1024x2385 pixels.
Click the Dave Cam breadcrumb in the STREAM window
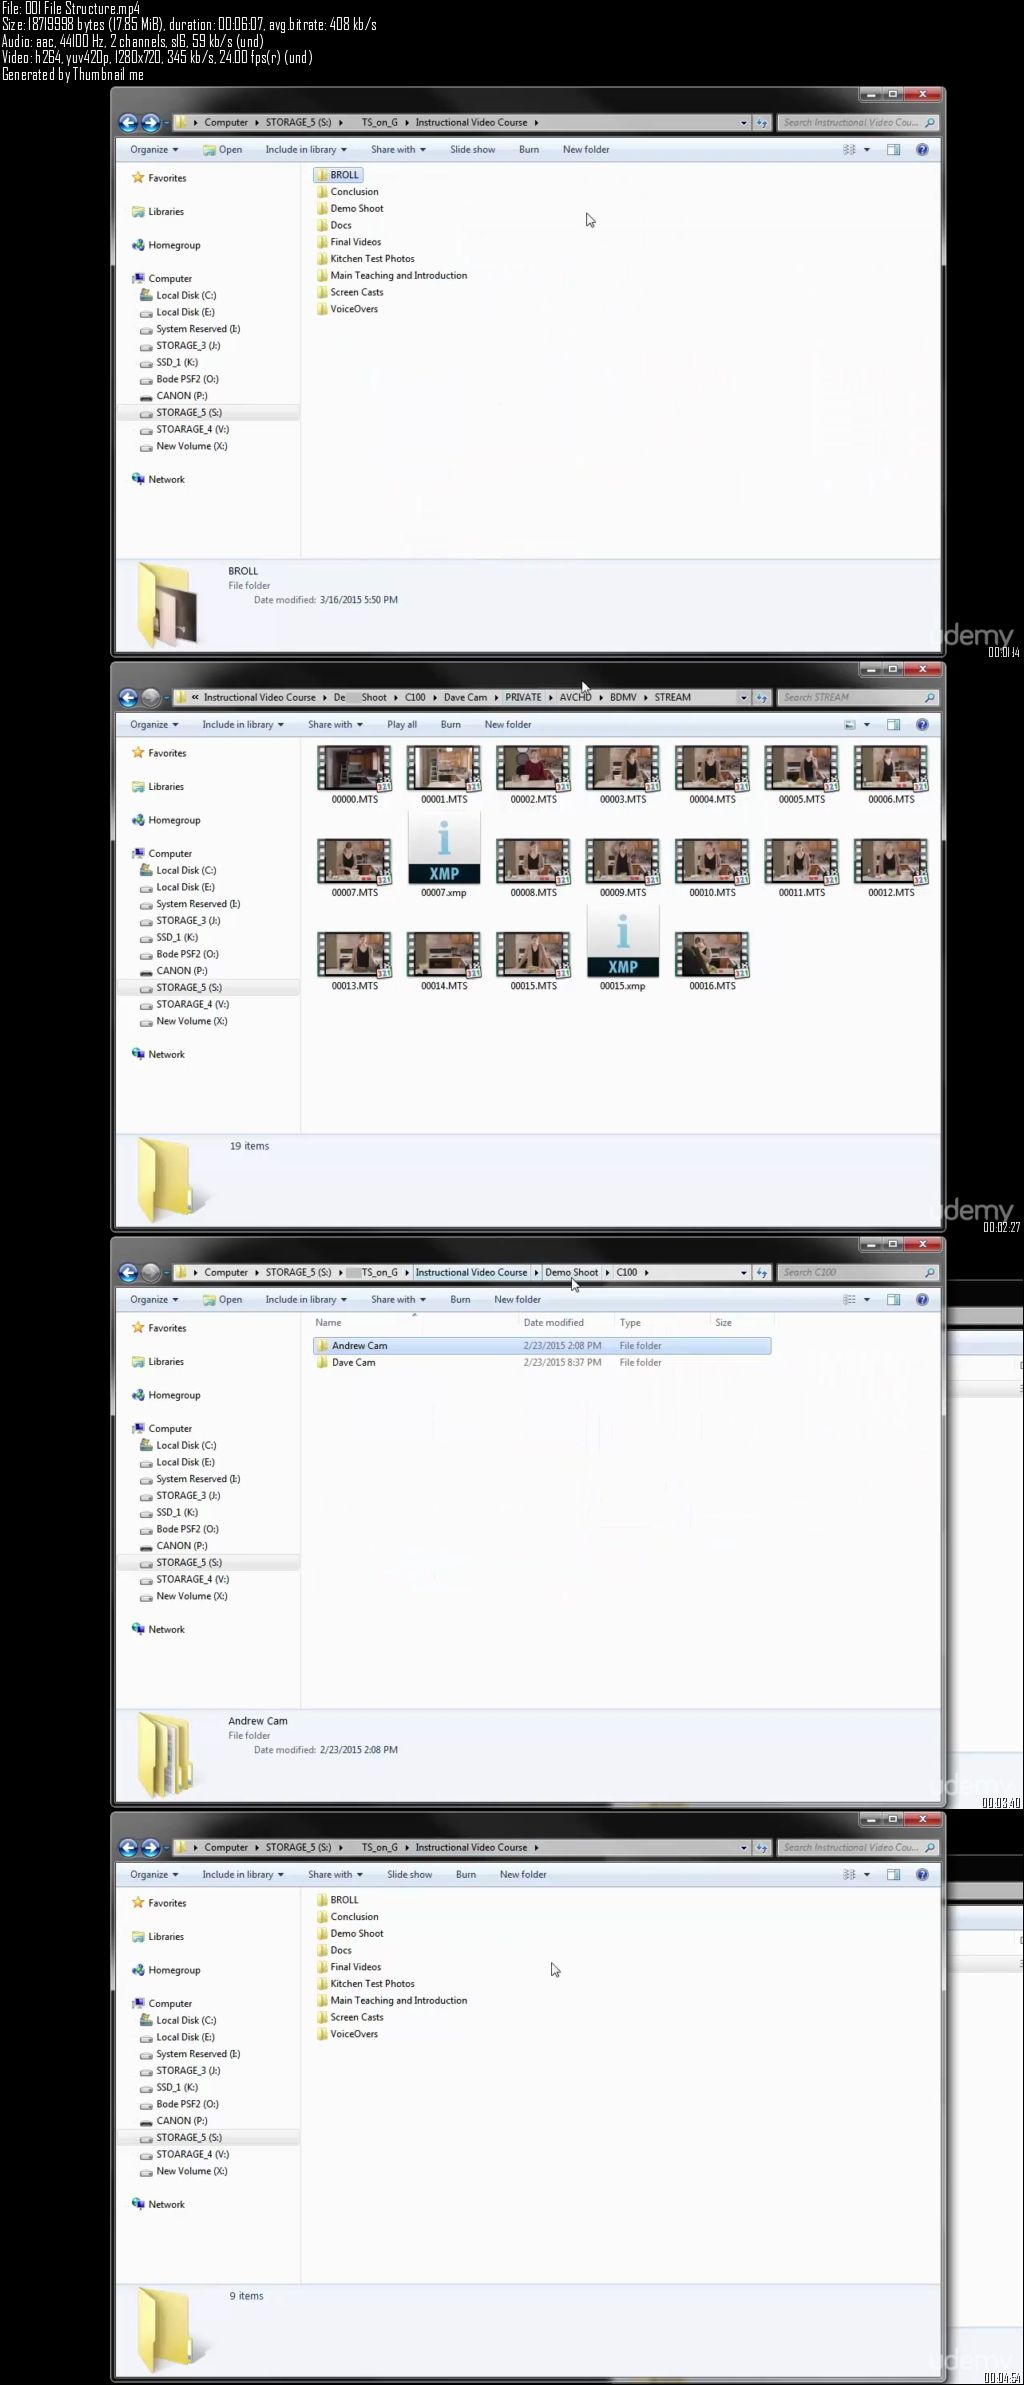[x=465, y=697]
